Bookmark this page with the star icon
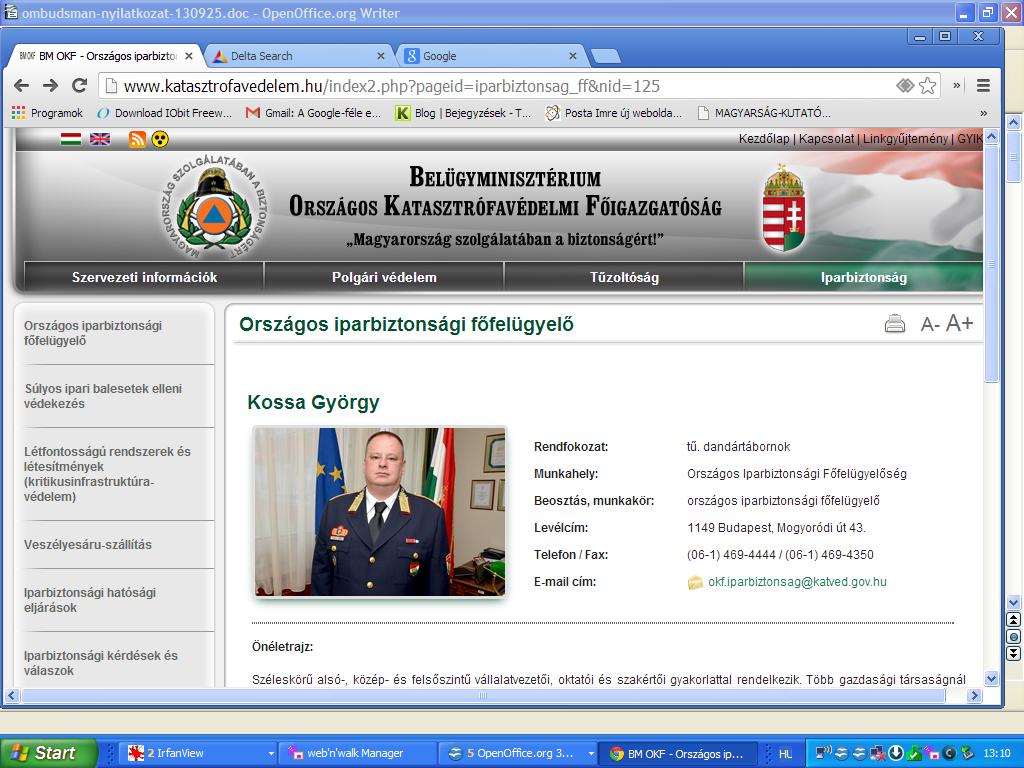 [x=927, y=86]
